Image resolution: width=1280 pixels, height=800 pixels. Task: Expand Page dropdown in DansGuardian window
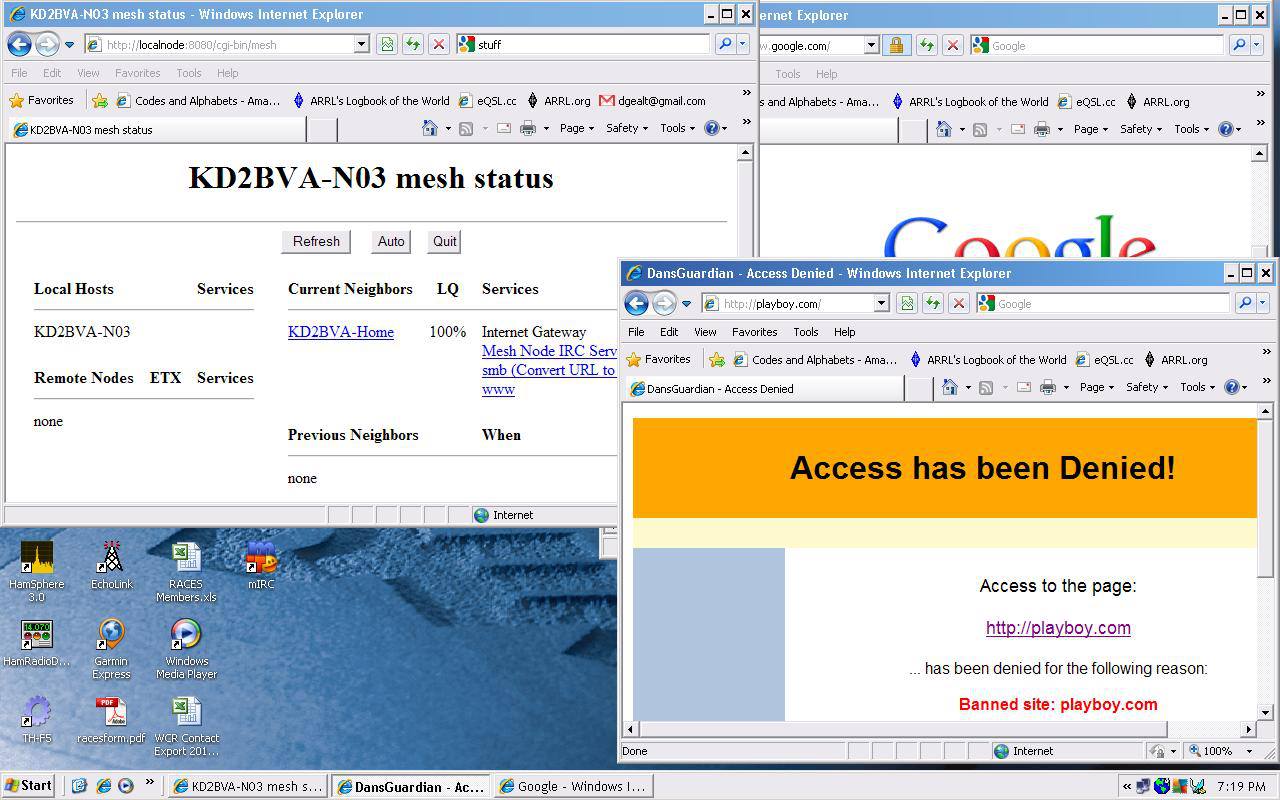coord(1097,387)
